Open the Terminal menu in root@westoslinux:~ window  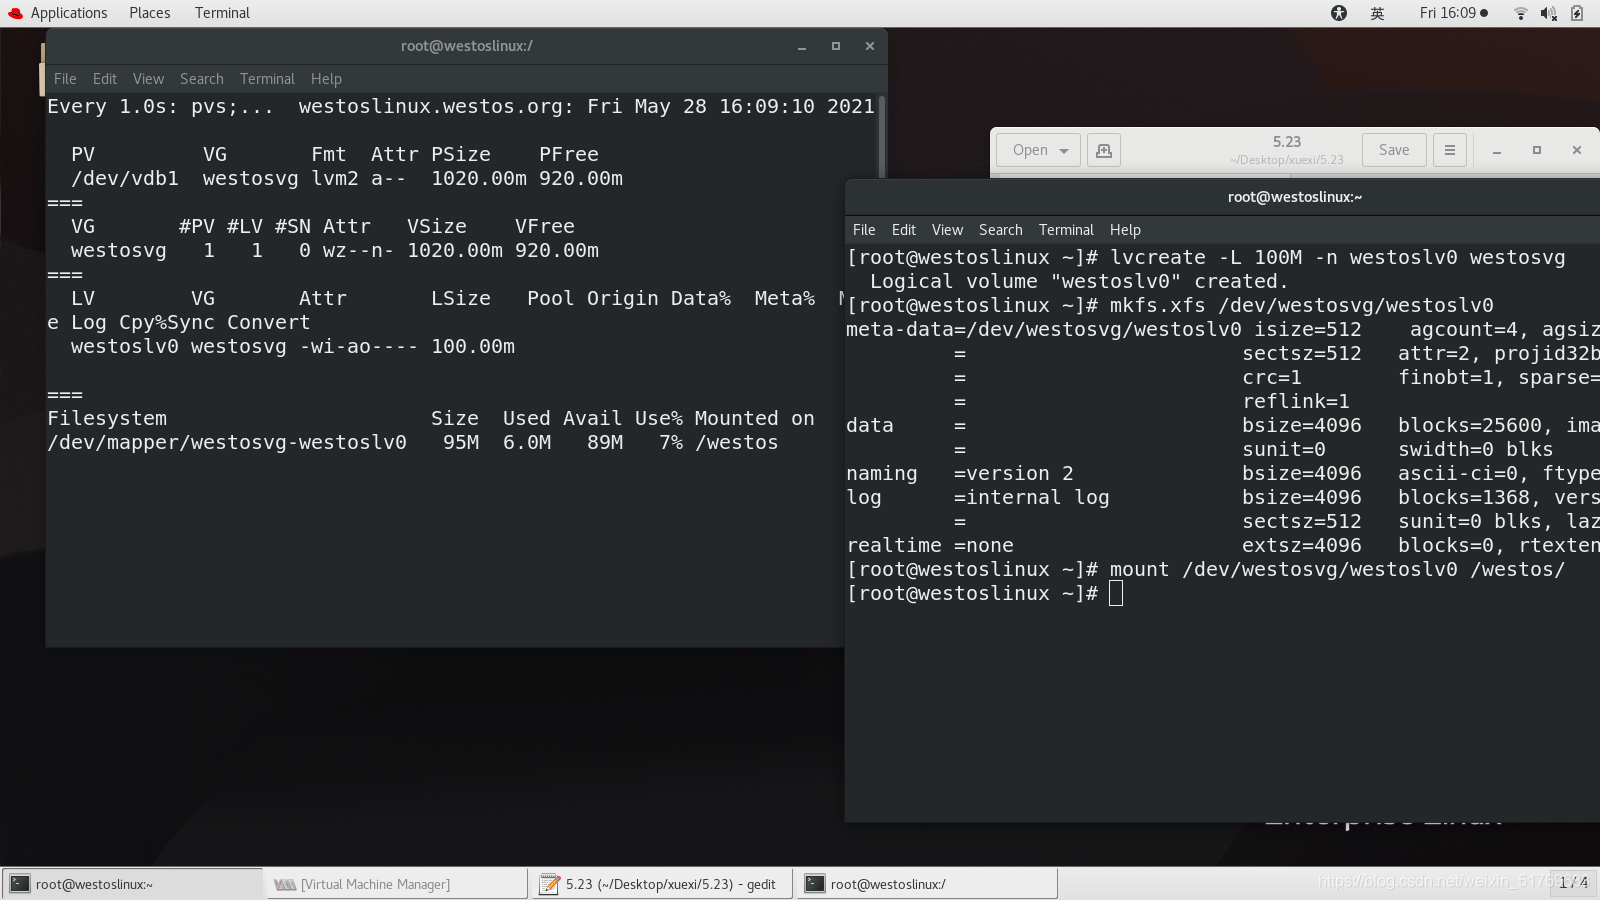pyautogui.click(x=1065, y=229)
